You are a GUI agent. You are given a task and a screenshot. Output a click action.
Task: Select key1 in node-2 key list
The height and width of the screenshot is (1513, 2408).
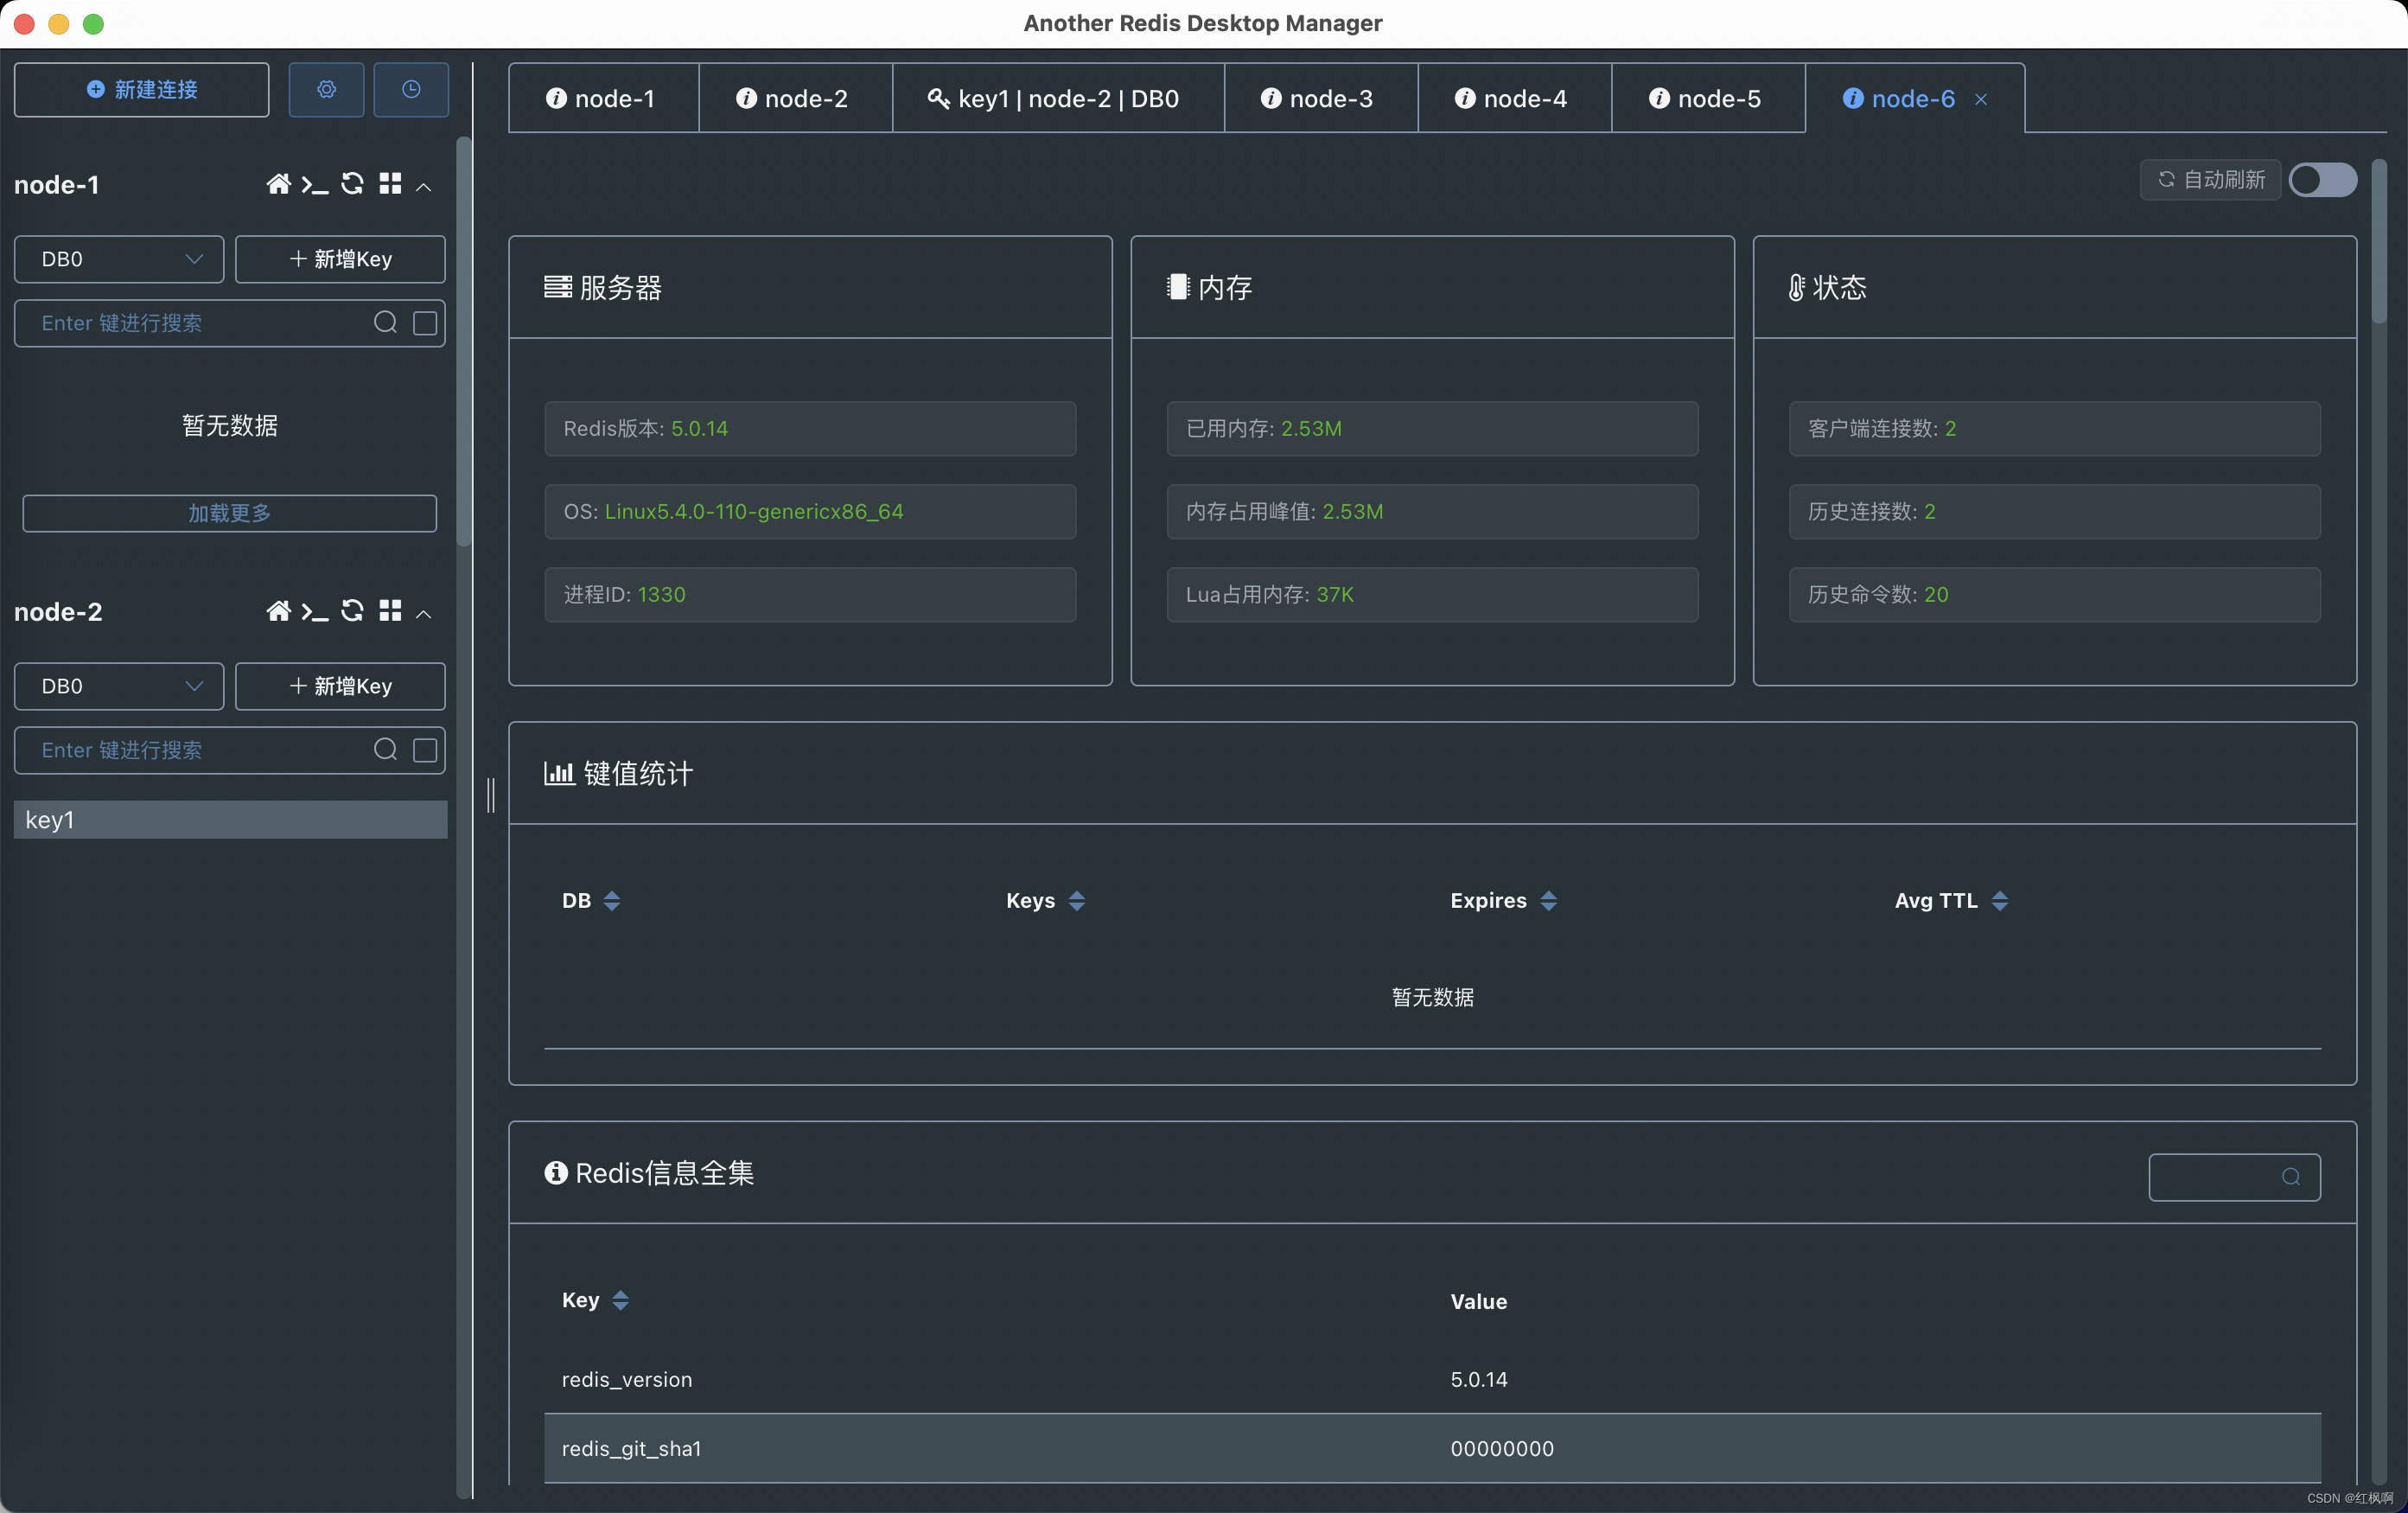pos(230,820)
